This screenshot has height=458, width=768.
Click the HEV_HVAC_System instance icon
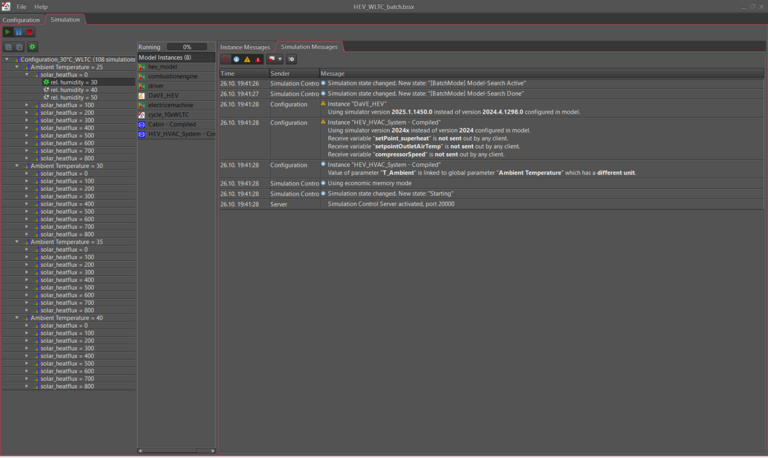tap(142, 134)
